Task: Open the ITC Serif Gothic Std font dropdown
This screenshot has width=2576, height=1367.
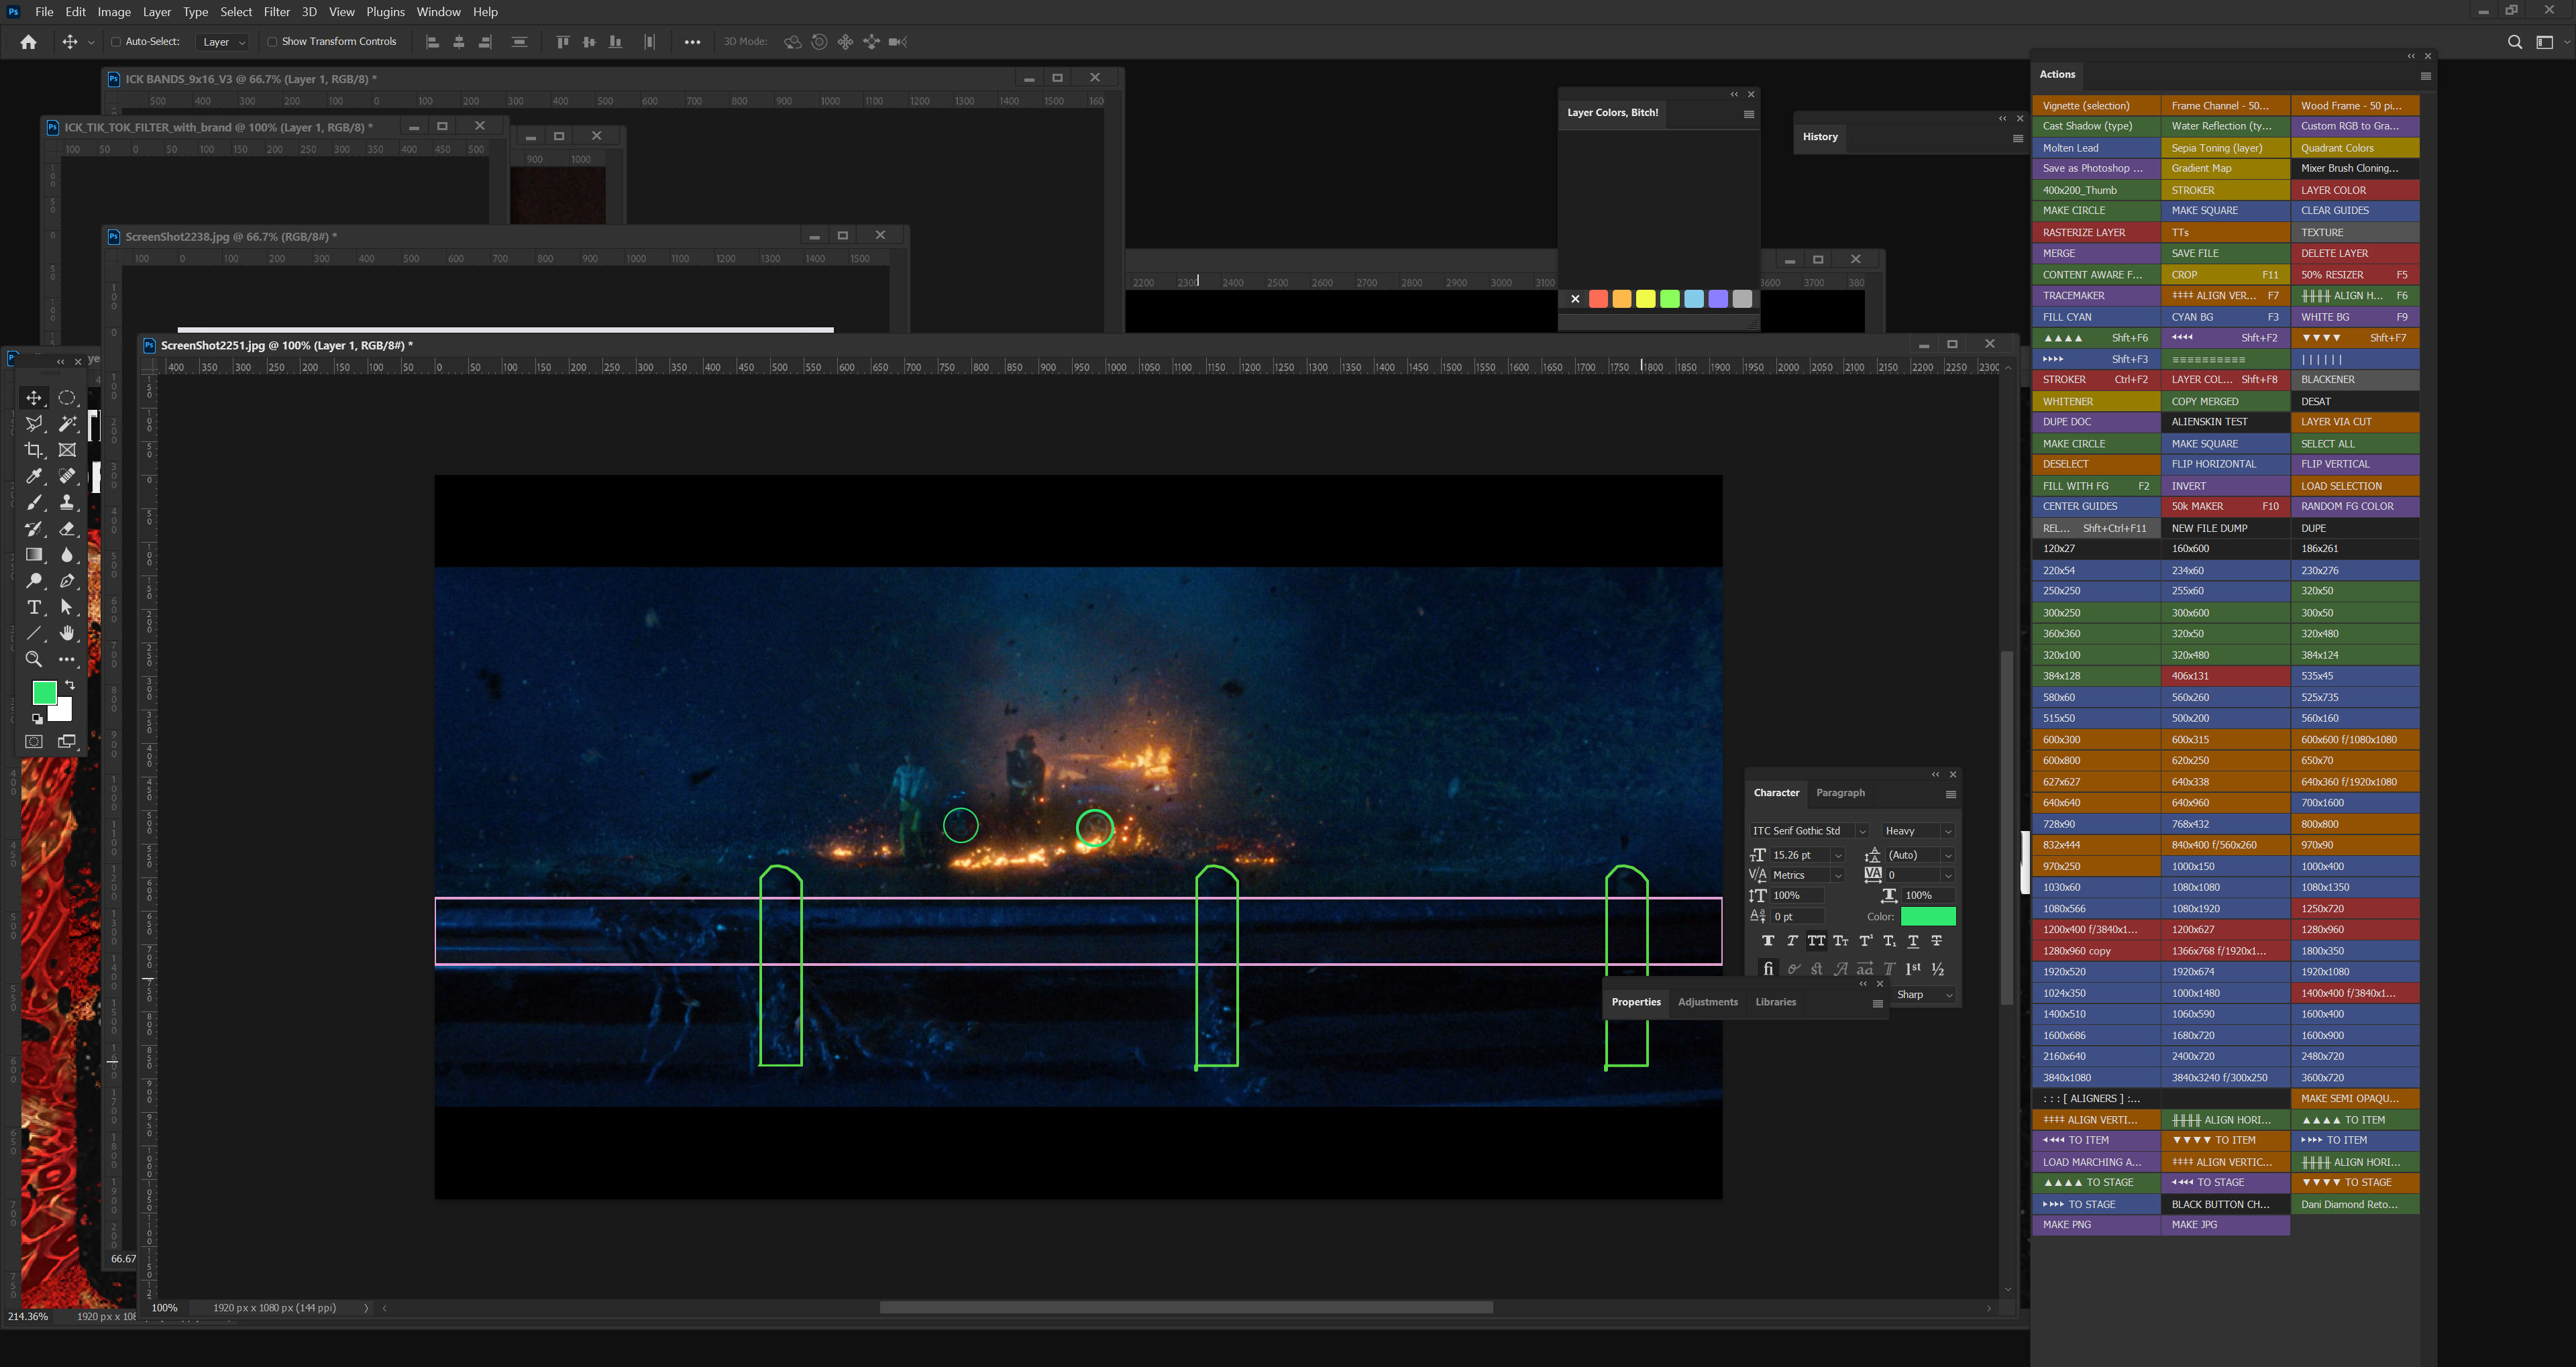Action: [1862, 831]
